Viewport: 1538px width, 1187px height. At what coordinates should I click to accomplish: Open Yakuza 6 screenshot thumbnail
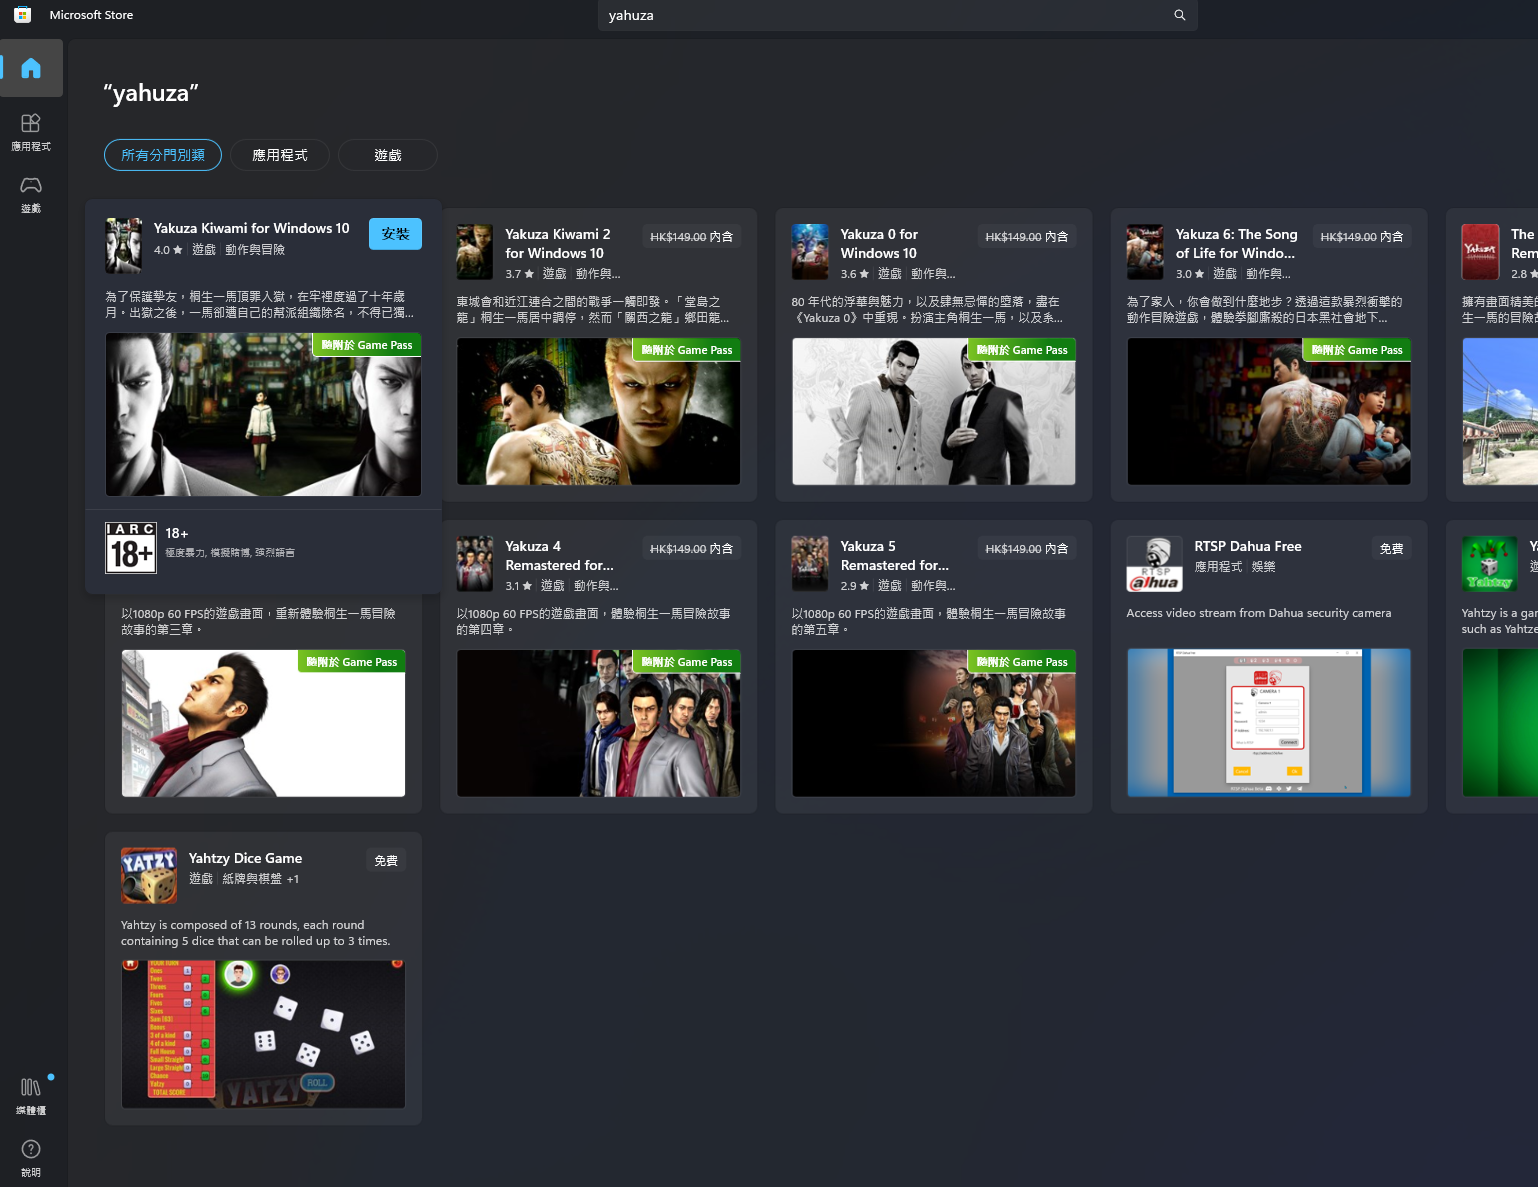(x=1268, y=411)
